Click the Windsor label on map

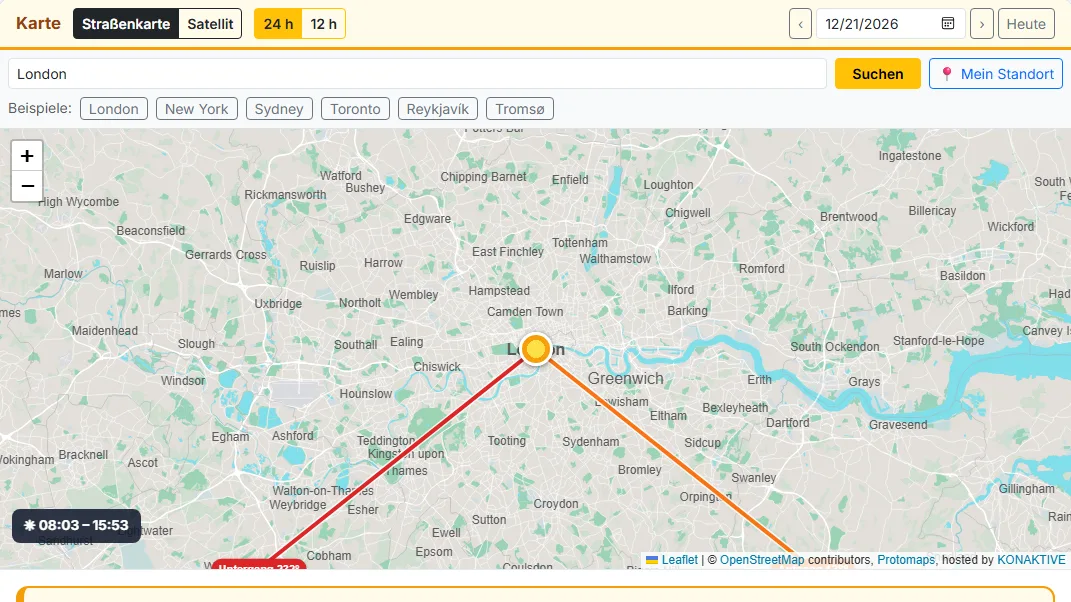click(x=182, y=381)
